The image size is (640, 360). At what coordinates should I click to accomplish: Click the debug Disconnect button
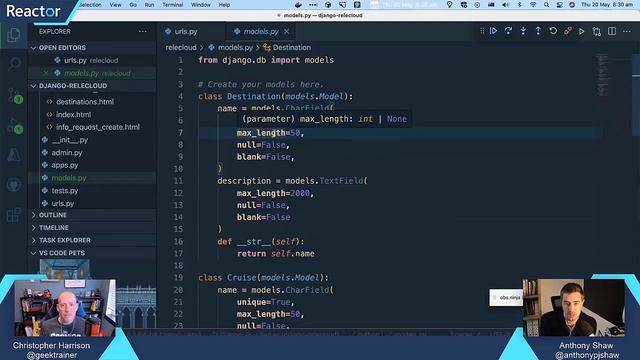click(x=568, y=31)
